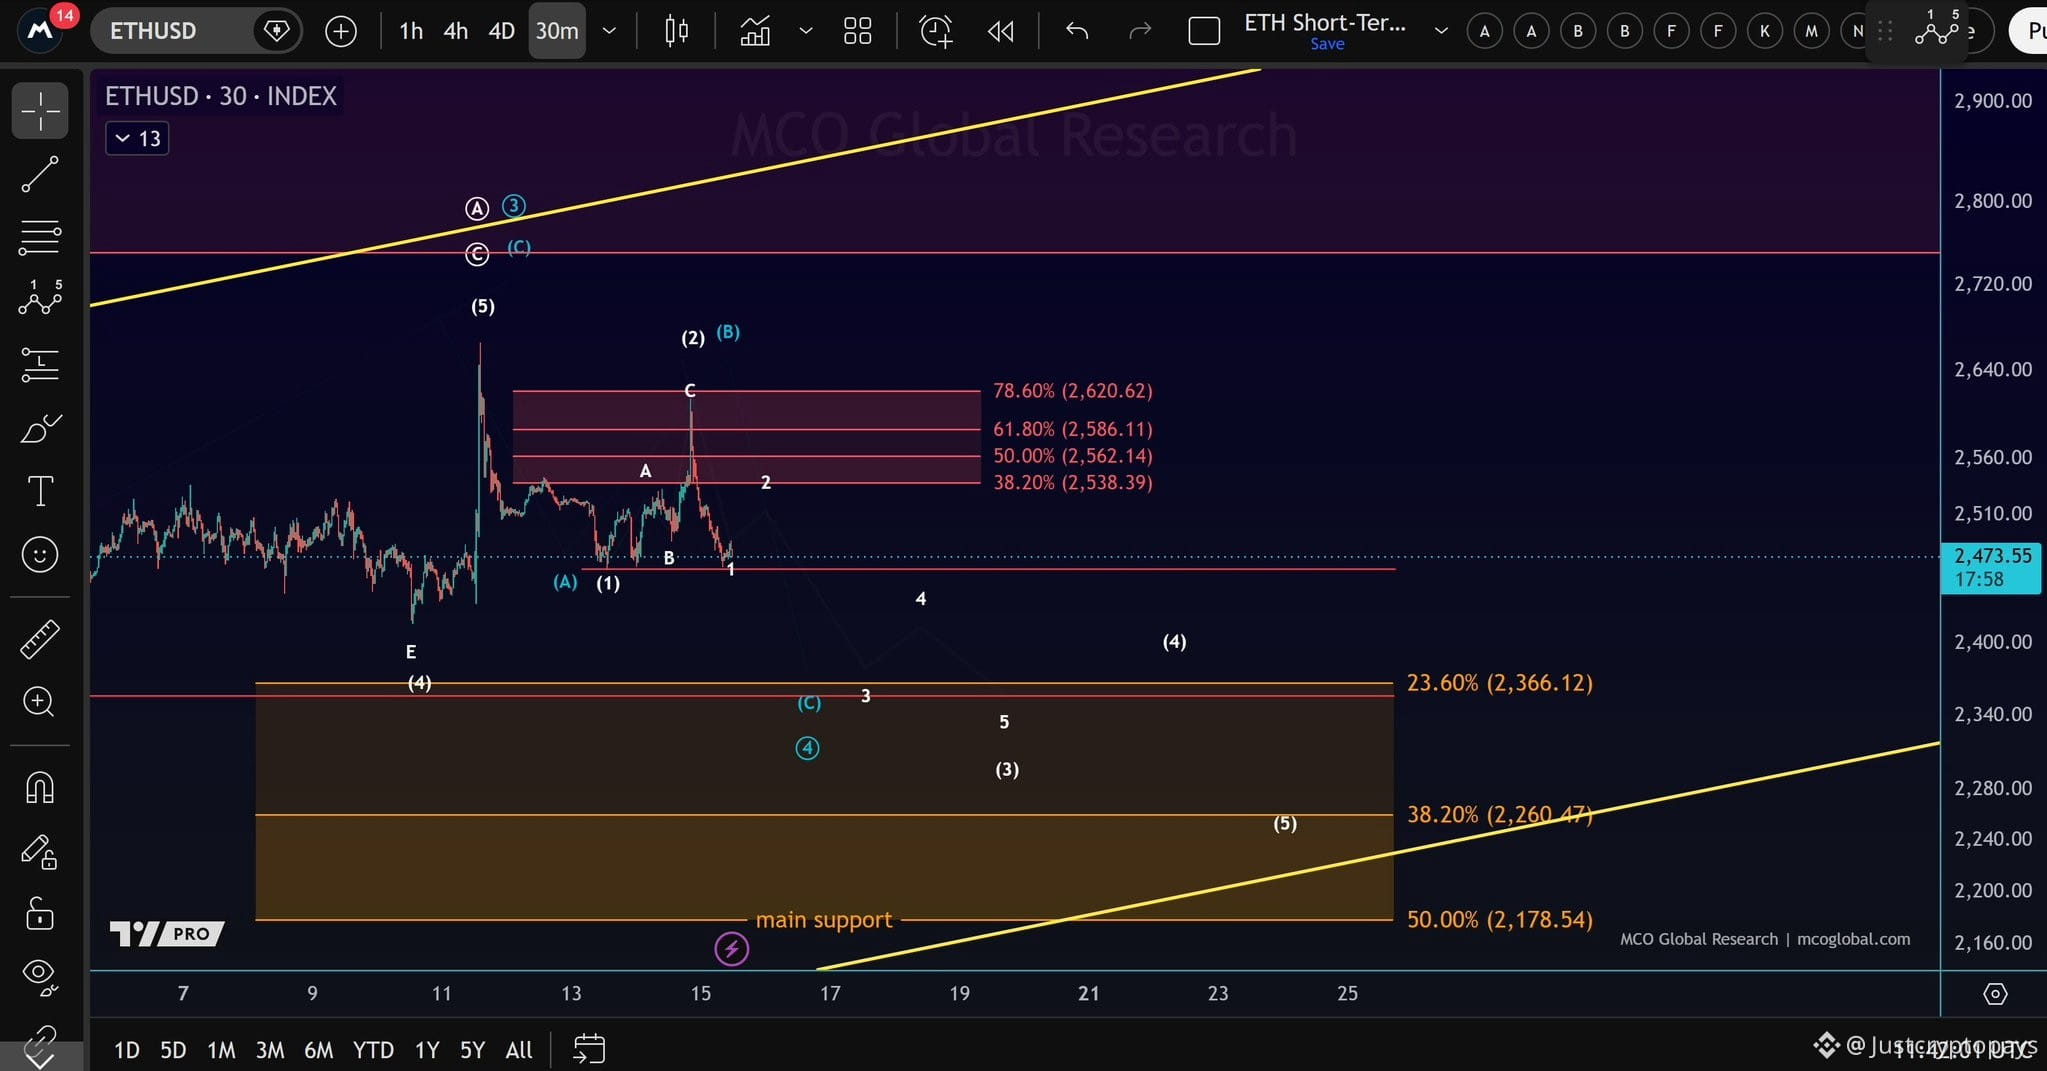
Task: Open the indicators chart icon
Action: tap(755, 31)
